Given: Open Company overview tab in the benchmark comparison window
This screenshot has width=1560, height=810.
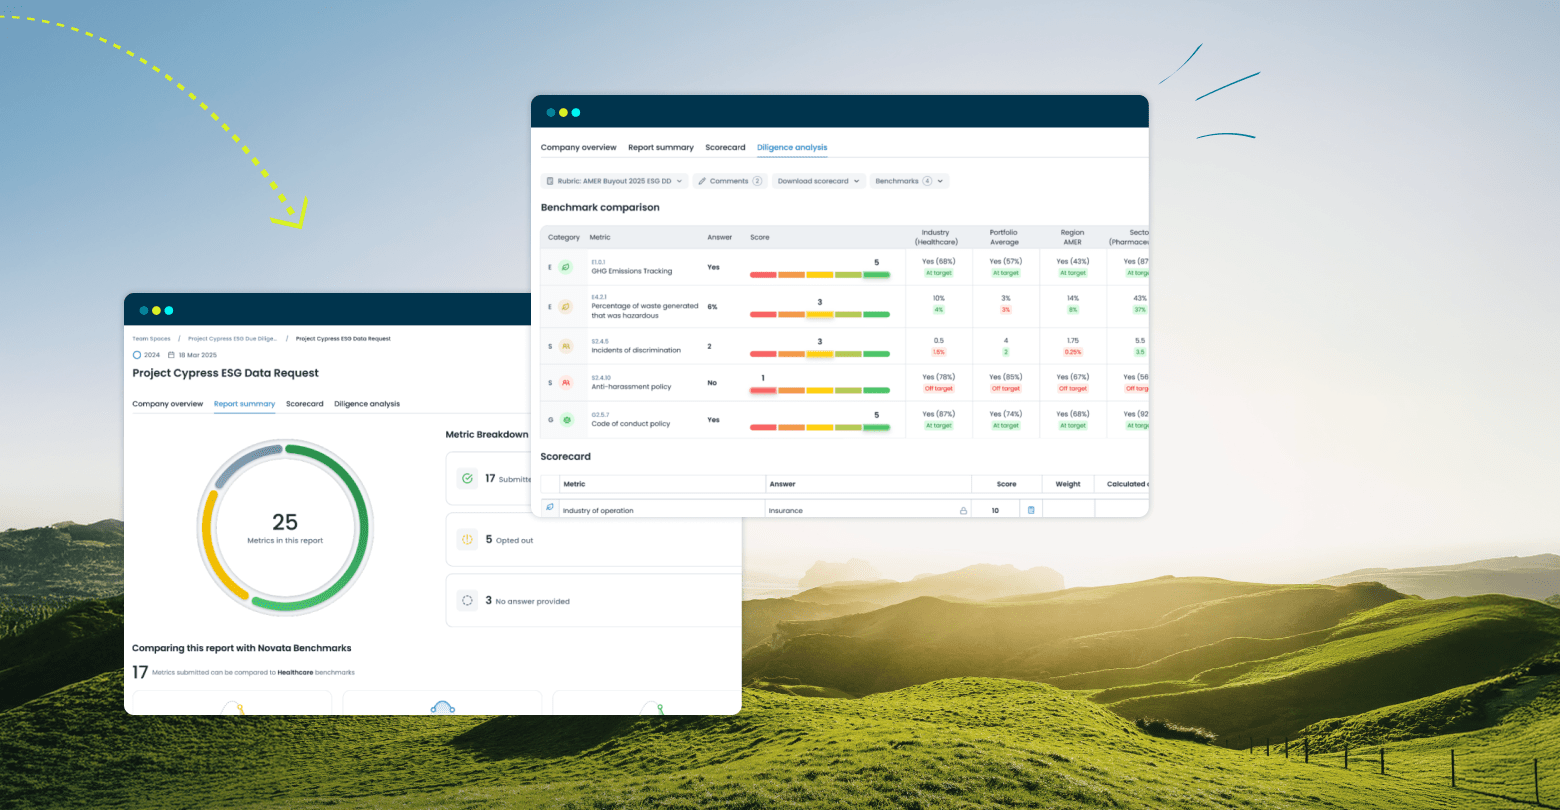Looking at the screenshot, I should tap(578, 148).
